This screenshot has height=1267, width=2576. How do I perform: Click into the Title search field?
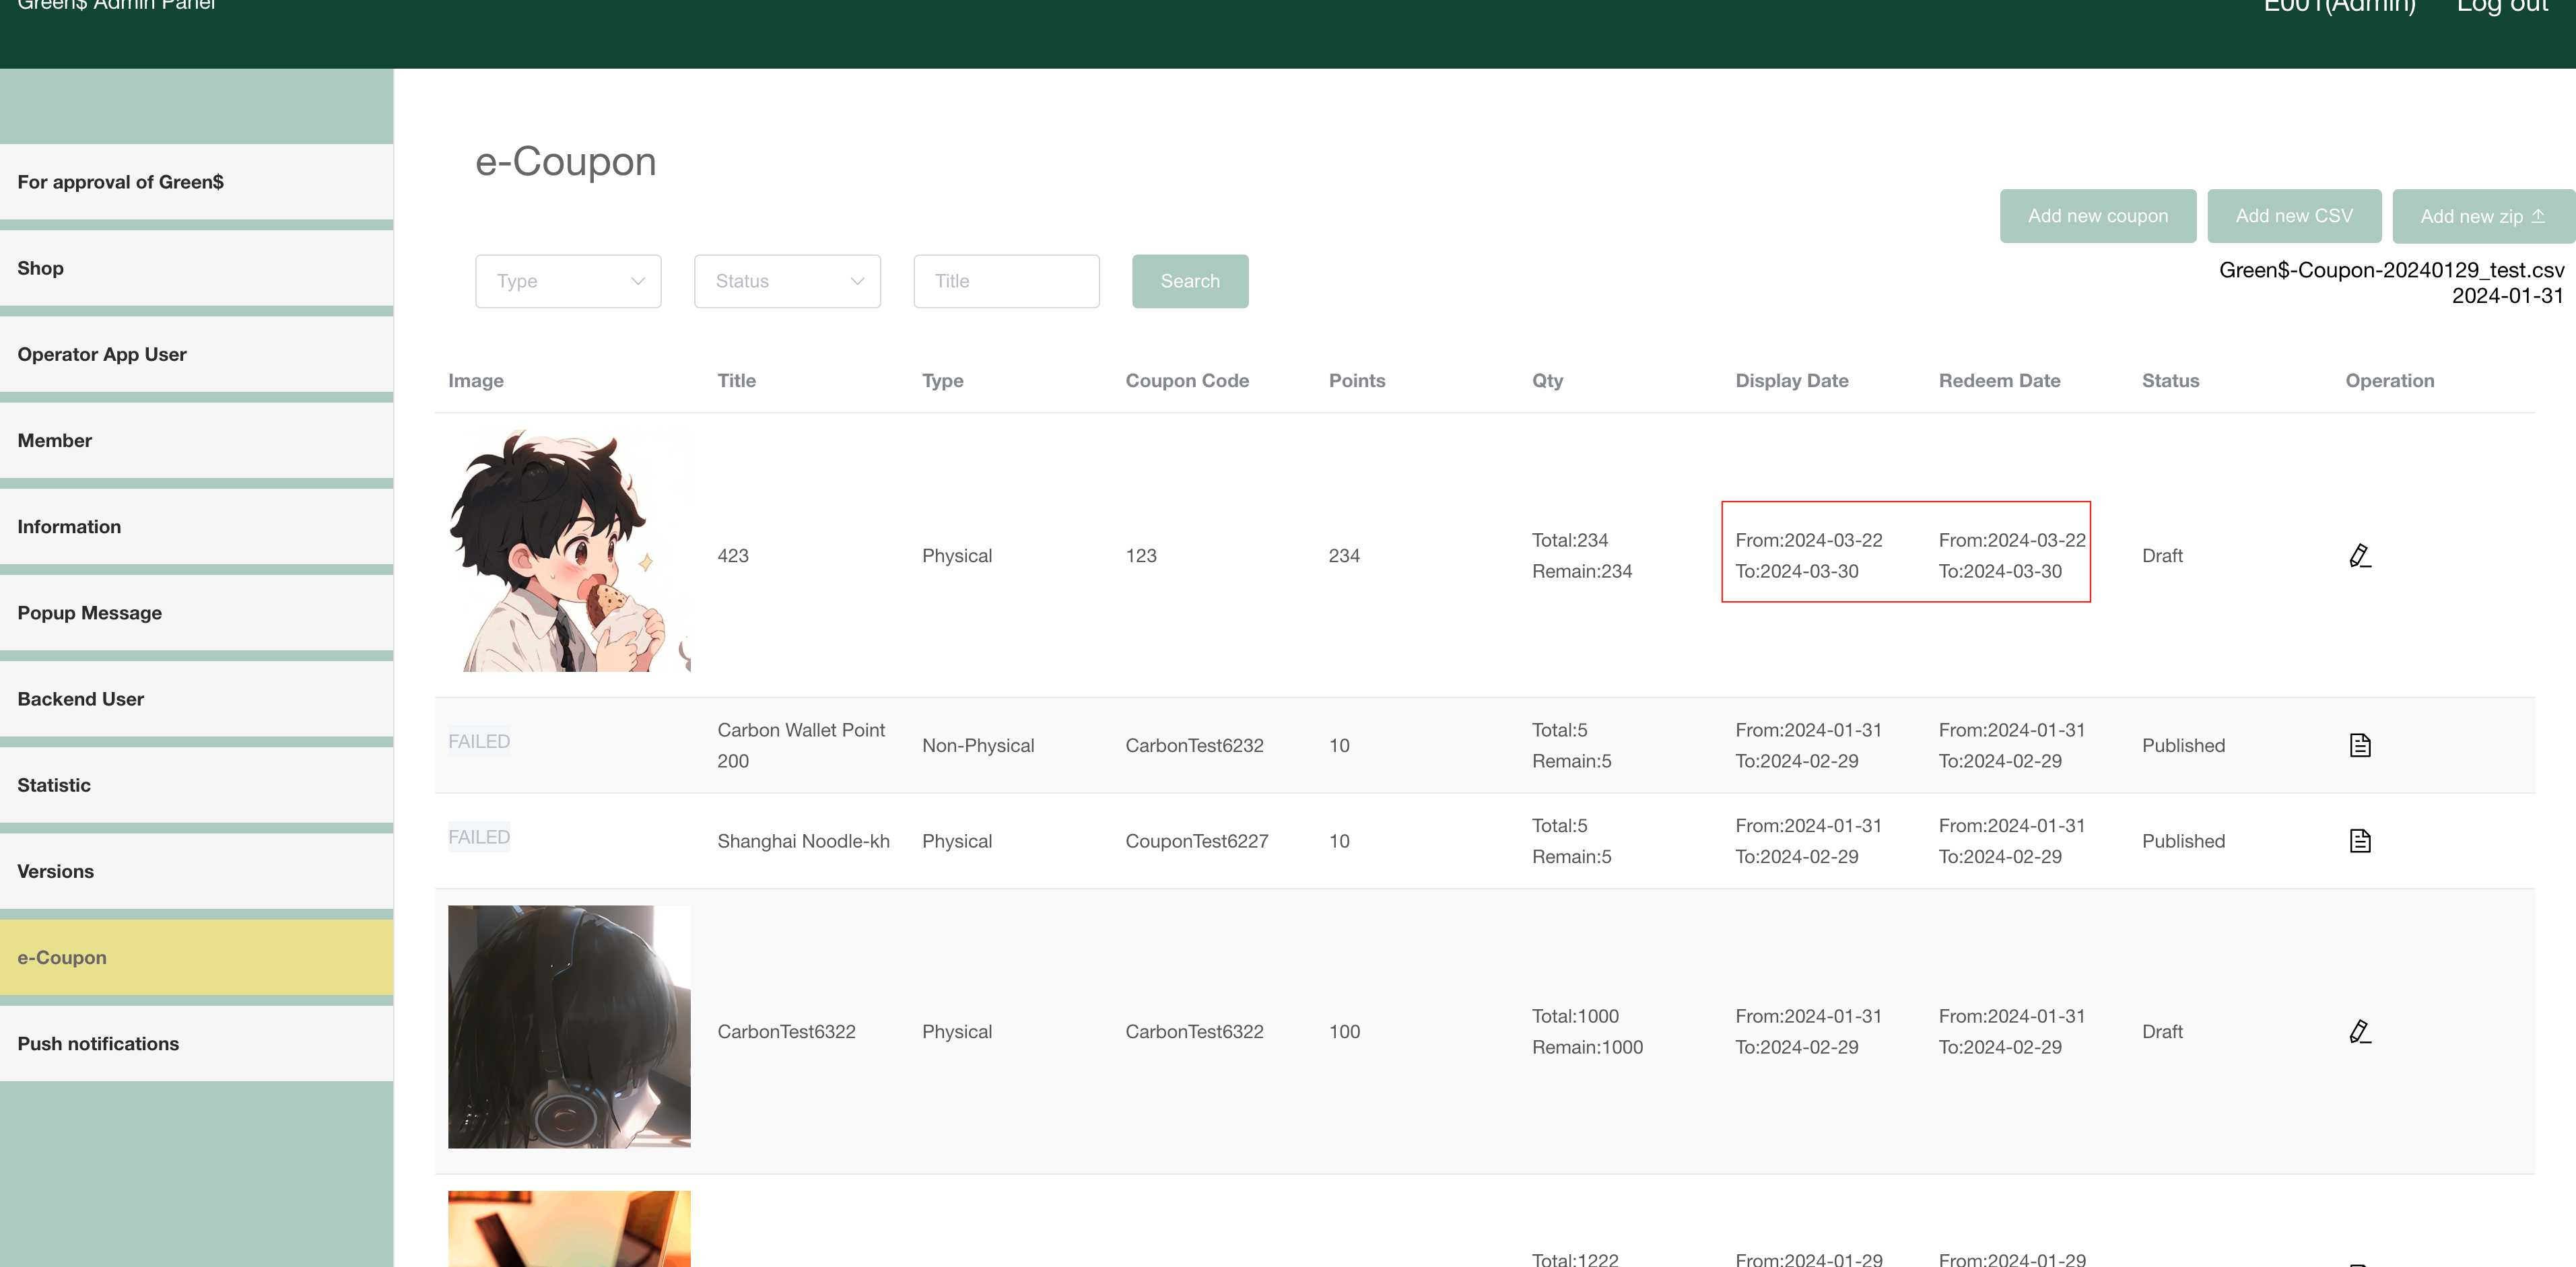pos(1006,281)
